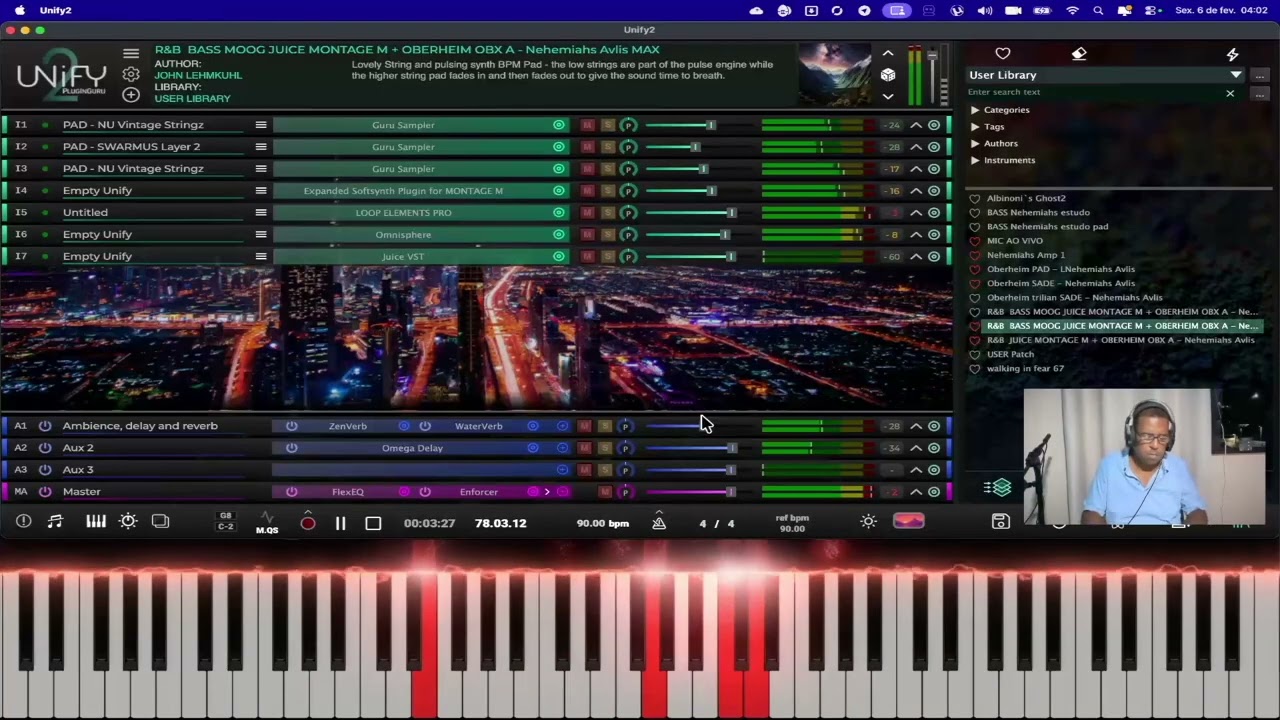The height and width of the screenshot is (720, 1280).
Task: Solo the I7 Juice VST layer
Action: coord(607,257)
